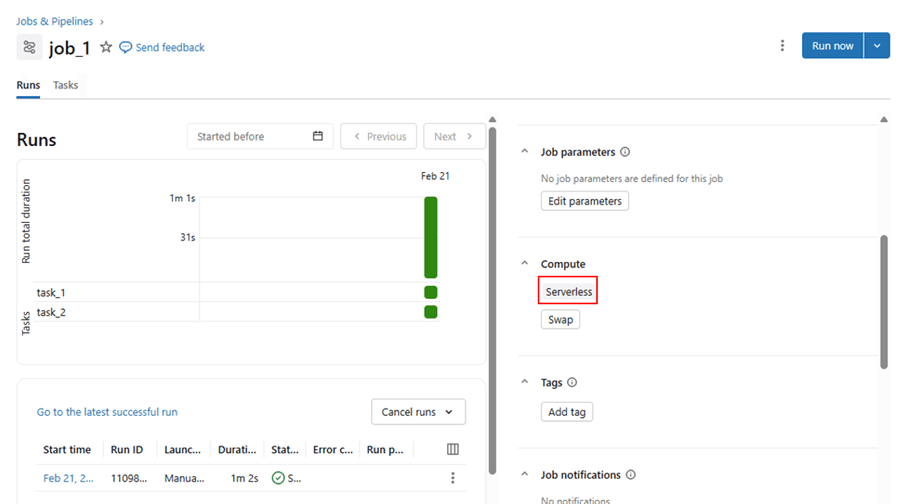902x504 pixels.
Task: Show info tooltip for Job parameters
Action: [x=625, y=153]
